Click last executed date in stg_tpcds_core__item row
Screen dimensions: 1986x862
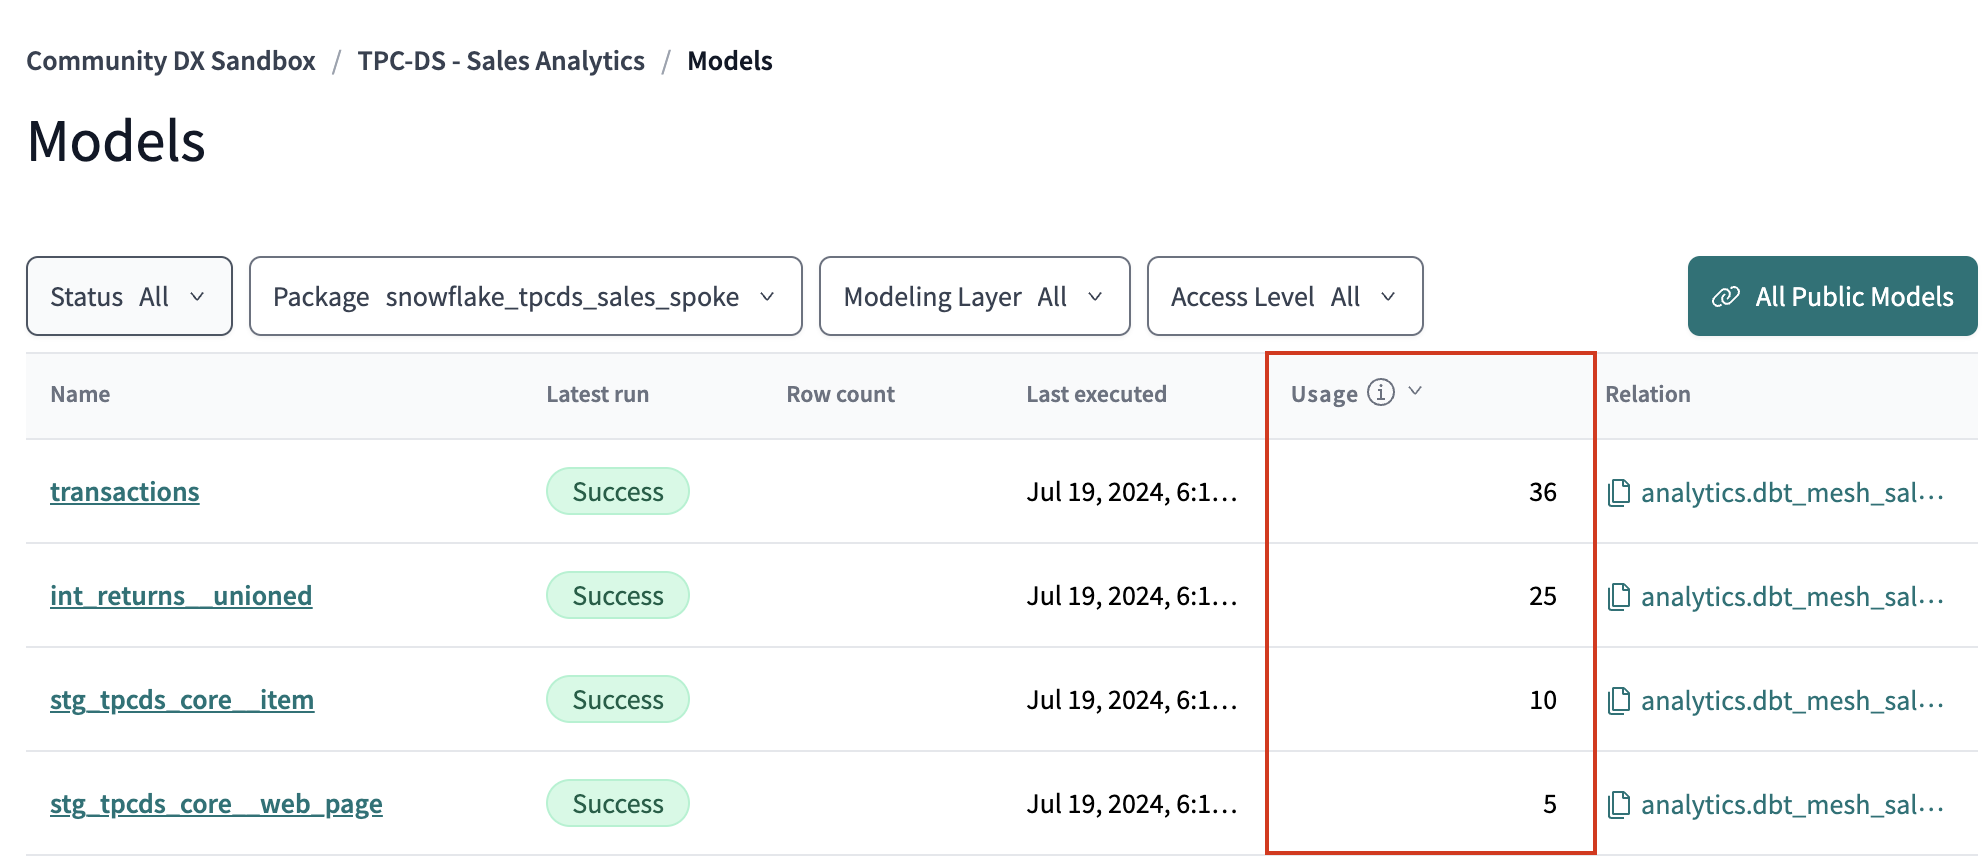coord(1132,700)
